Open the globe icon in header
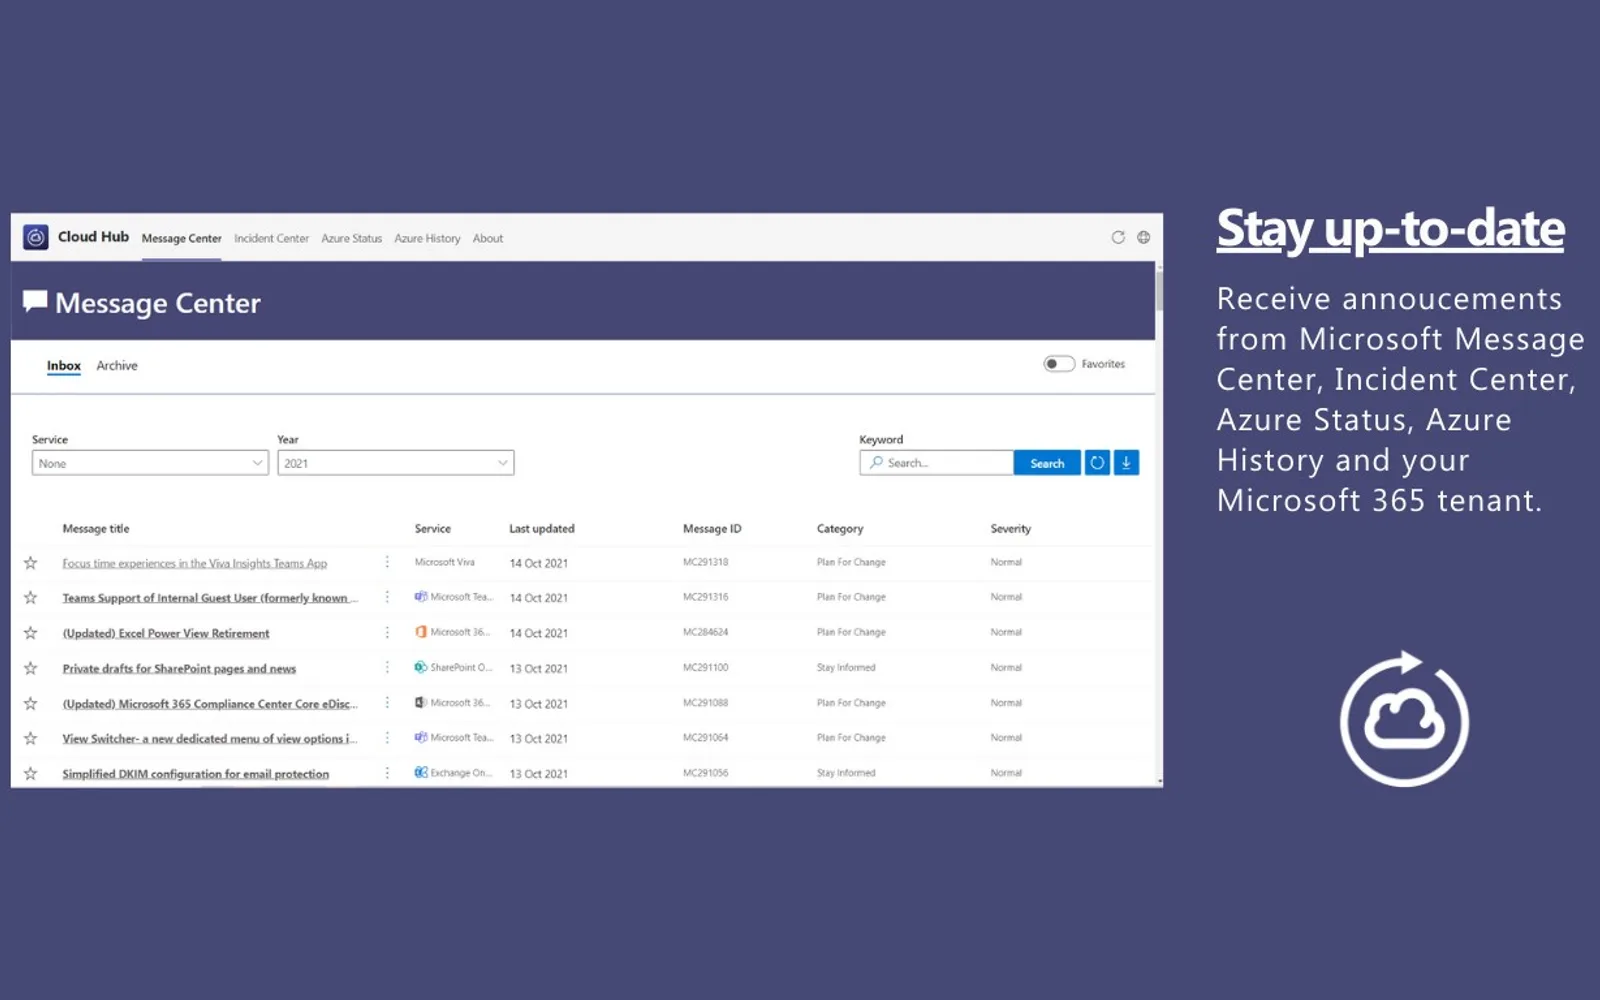Viewport: 1600px width, 1000px height. 1143,237
